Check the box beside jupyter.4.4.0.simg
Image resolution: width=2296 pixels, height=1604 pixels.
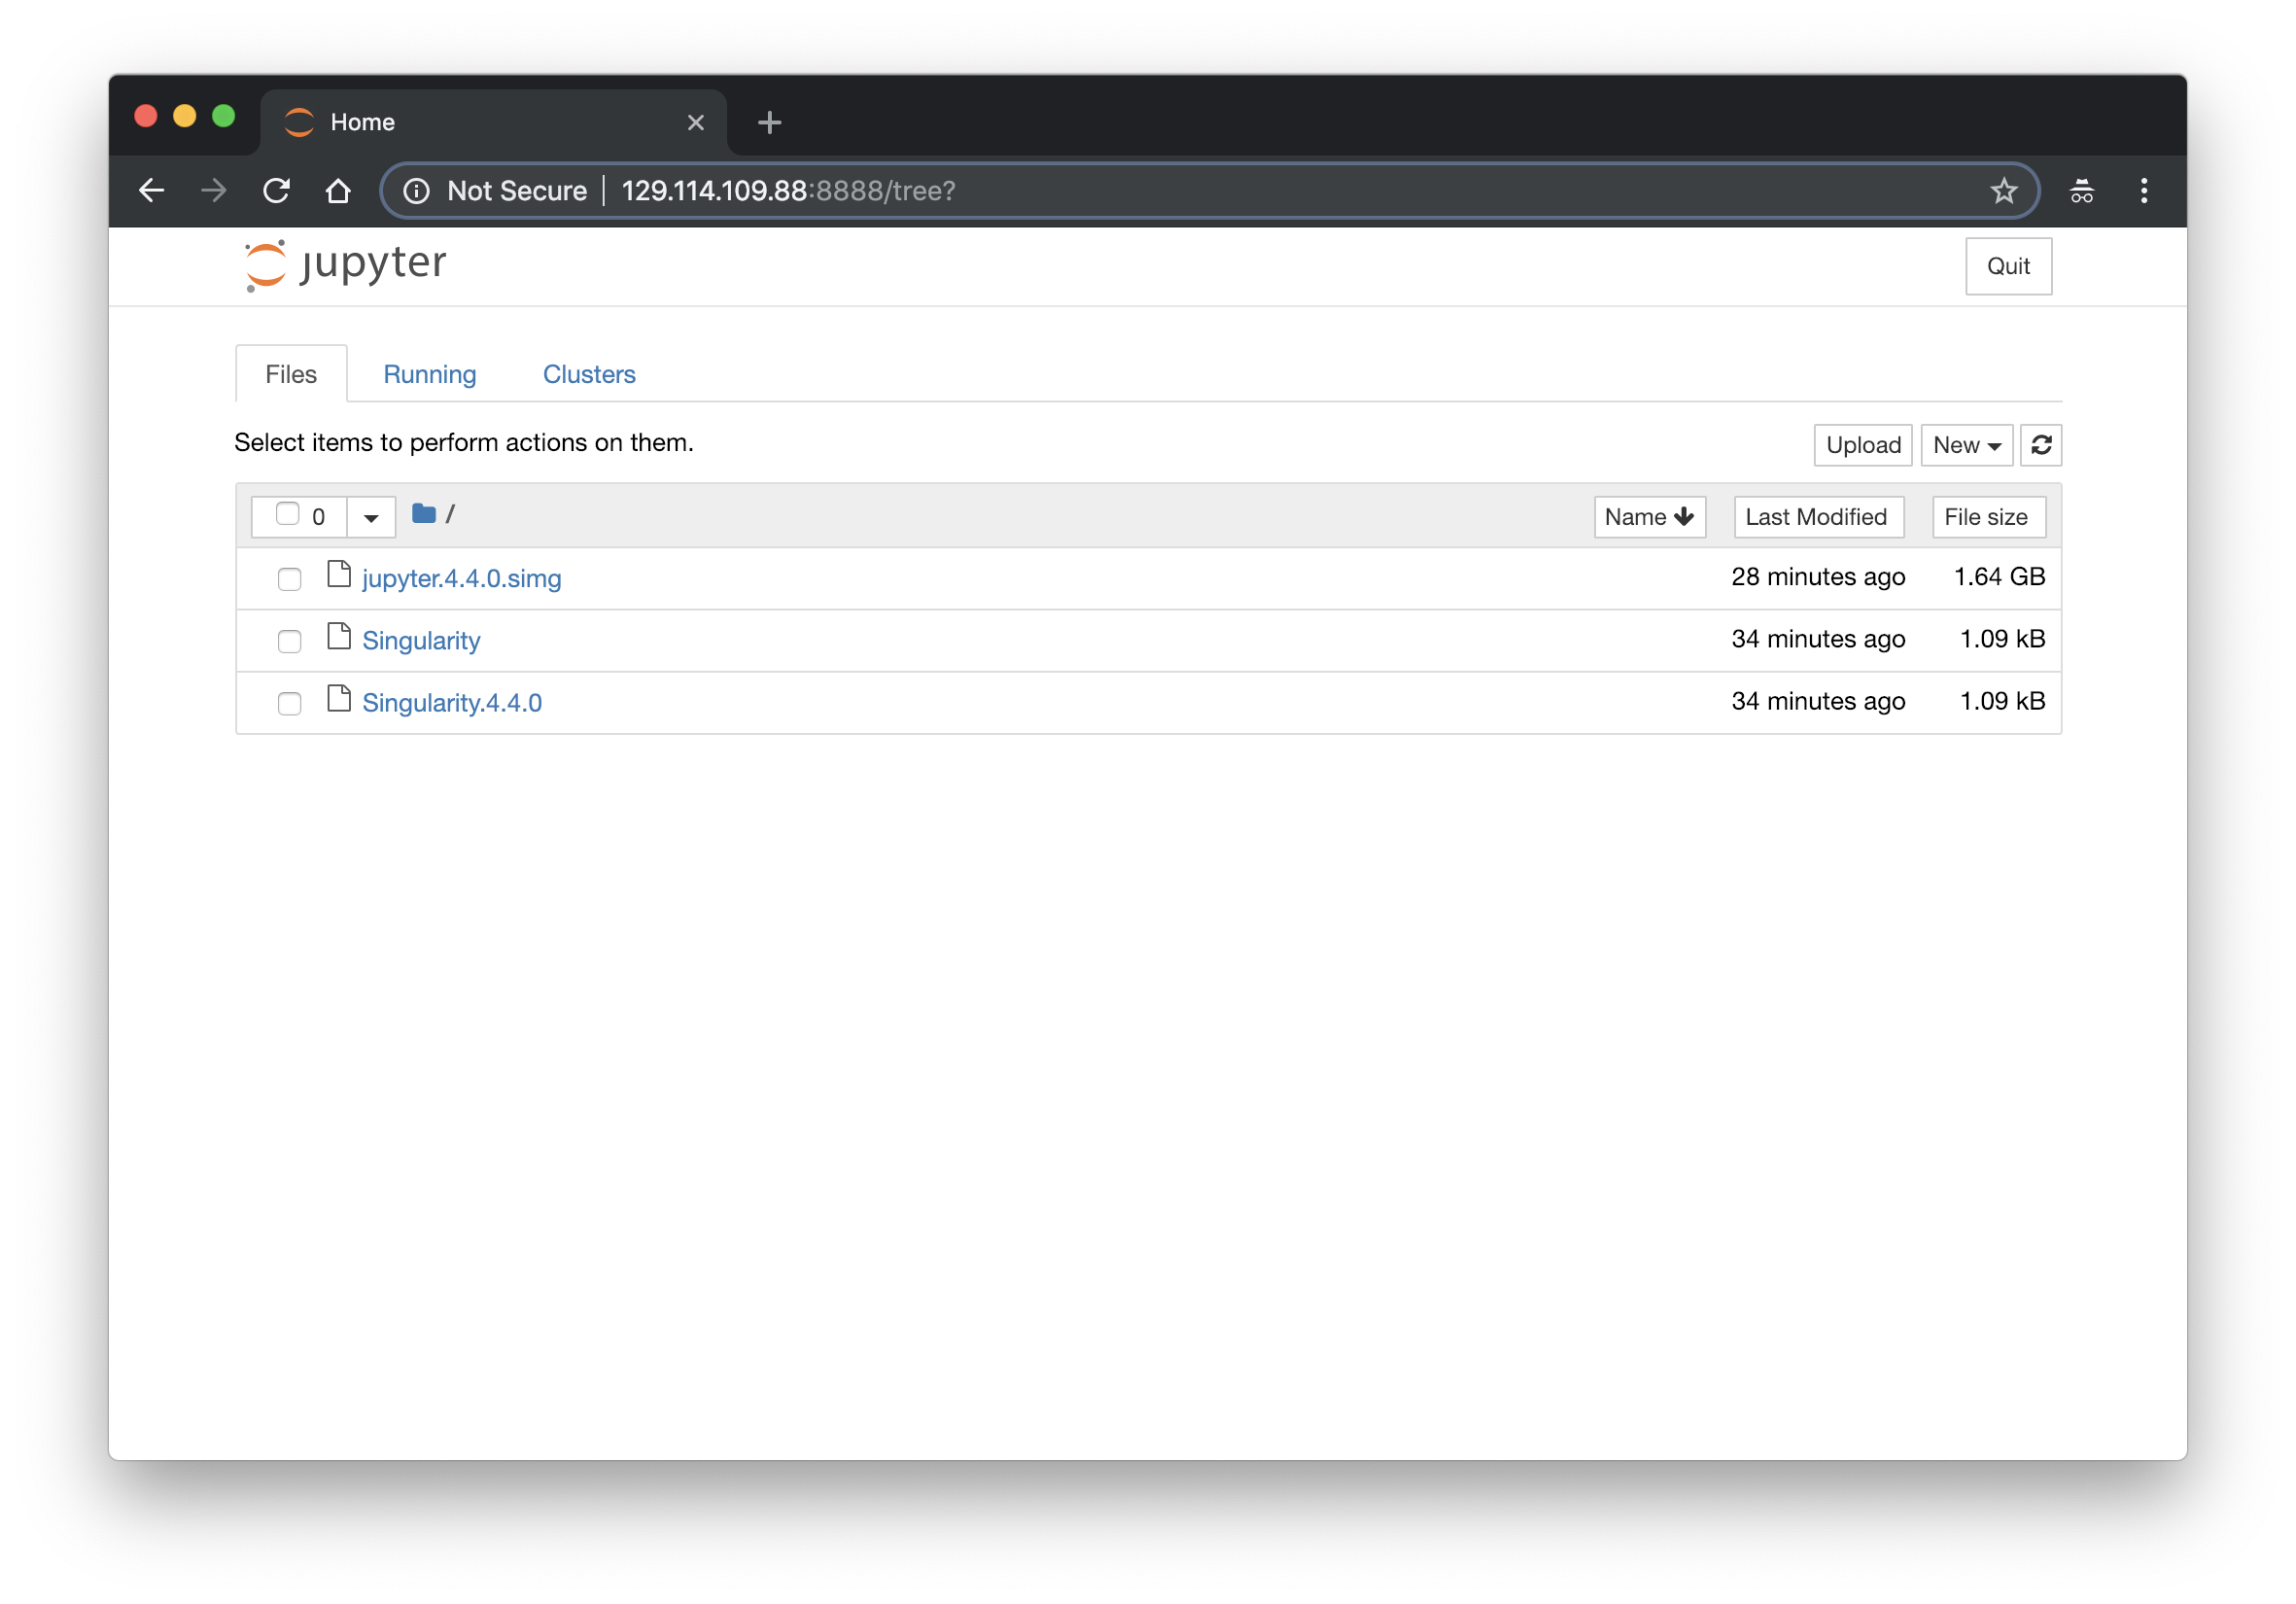coord(289,579)
